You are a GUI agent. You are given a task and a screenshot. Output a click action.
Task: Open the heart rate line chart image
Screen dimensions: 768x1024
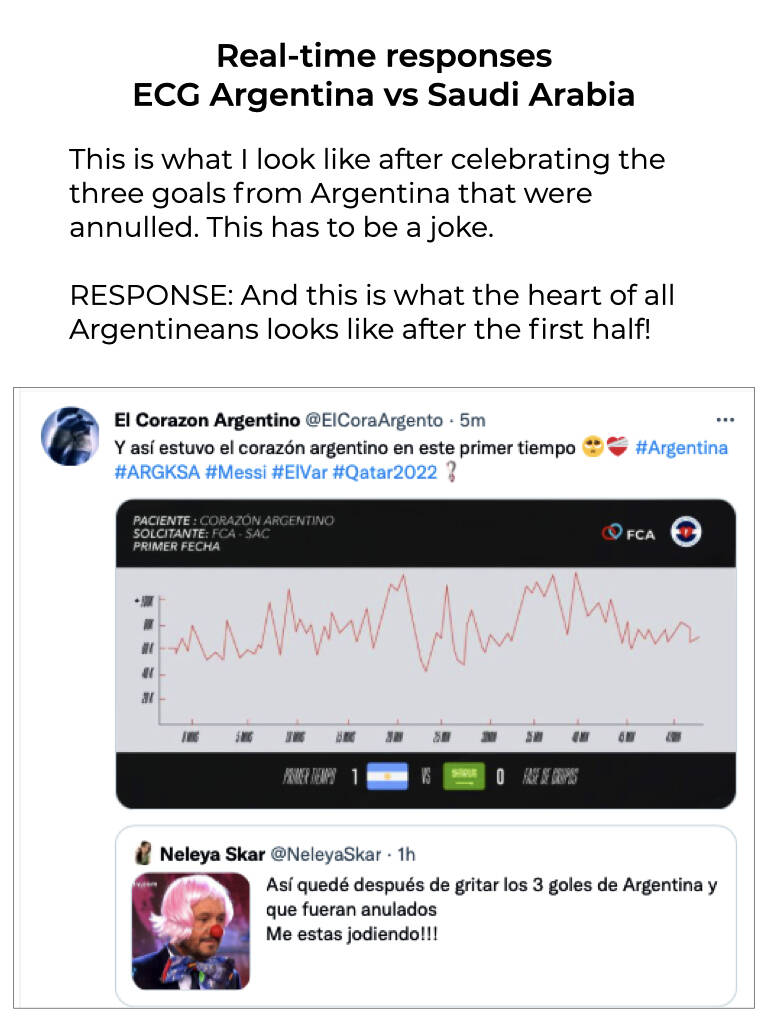click(x=426, y=652)
